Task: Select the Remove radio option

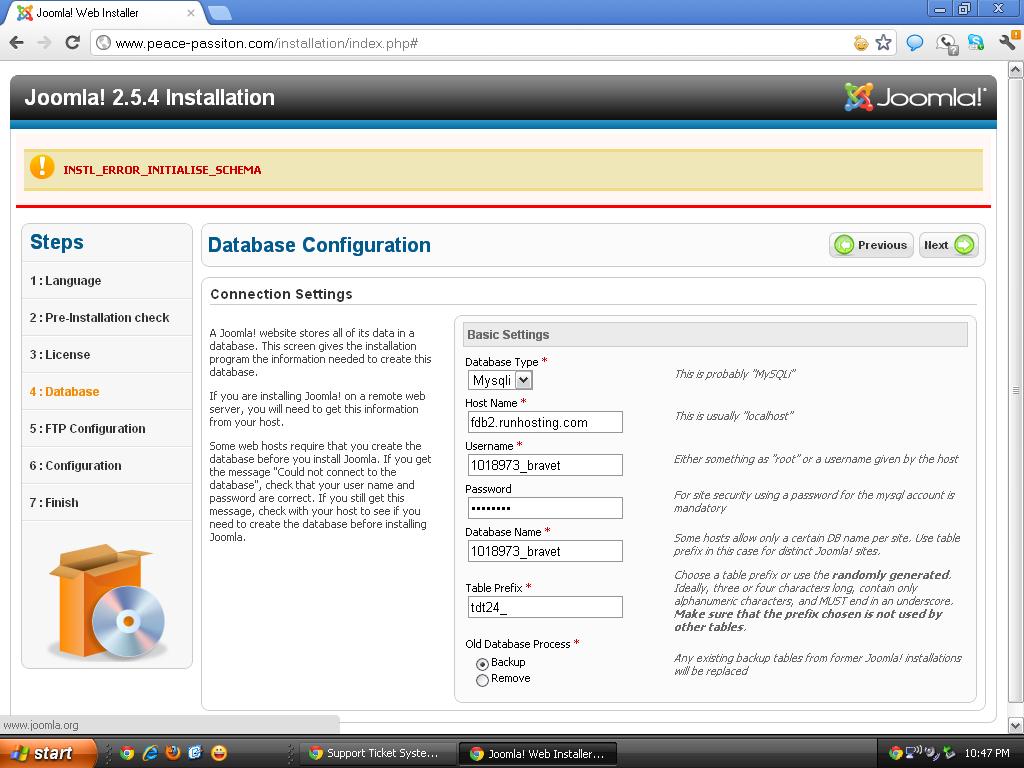Action: point(482,680)
